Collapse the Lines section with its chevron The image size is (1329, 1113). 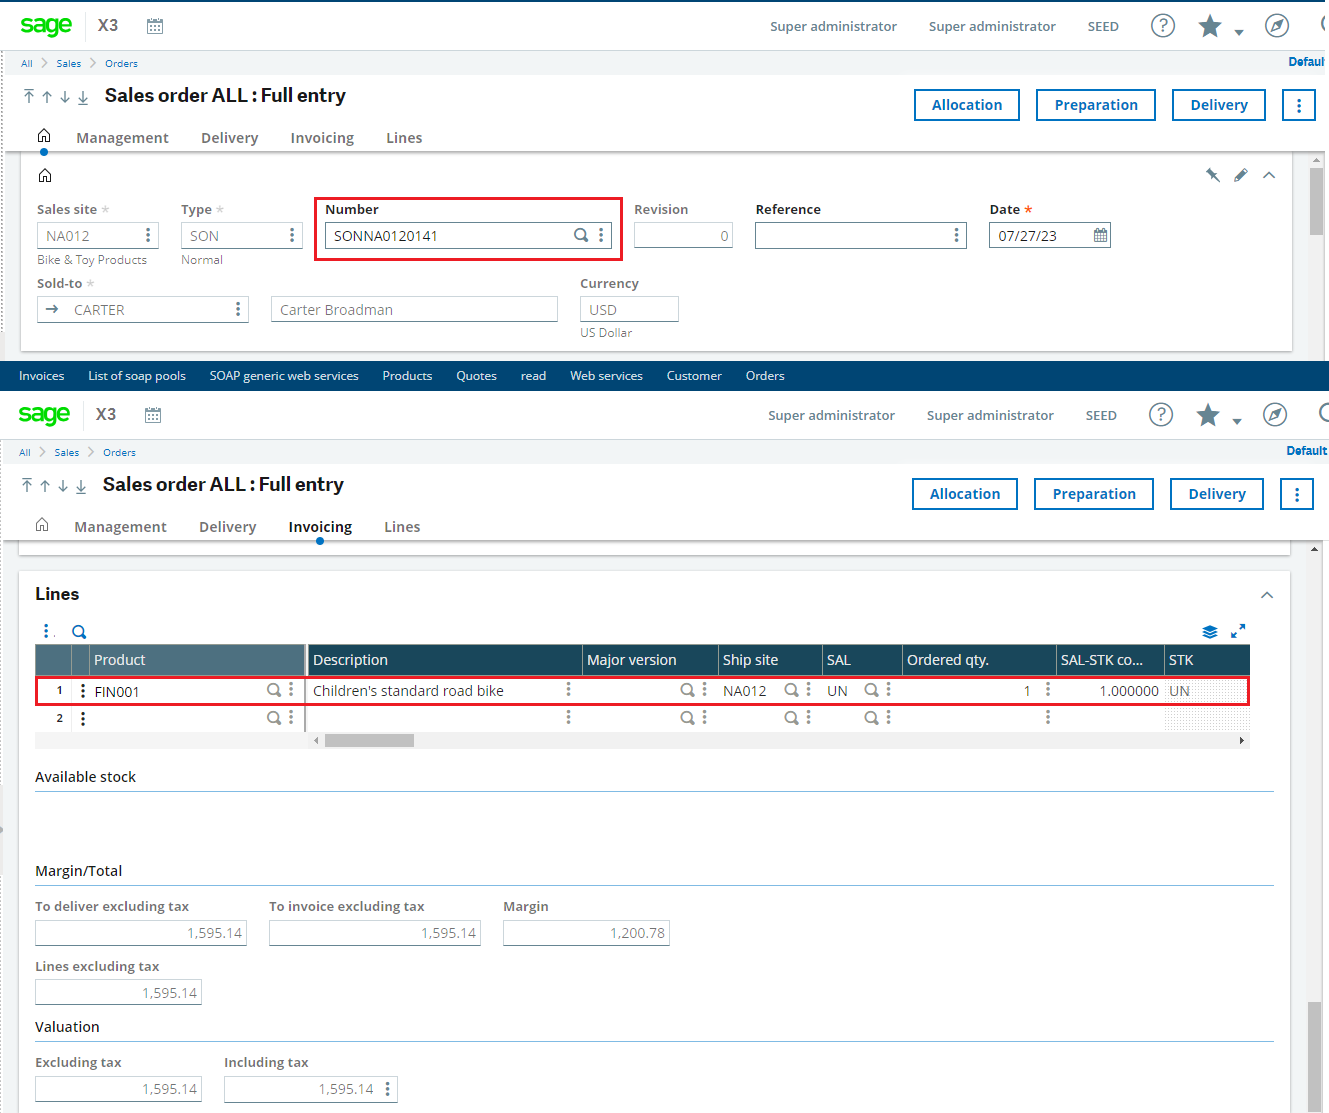1267,594
